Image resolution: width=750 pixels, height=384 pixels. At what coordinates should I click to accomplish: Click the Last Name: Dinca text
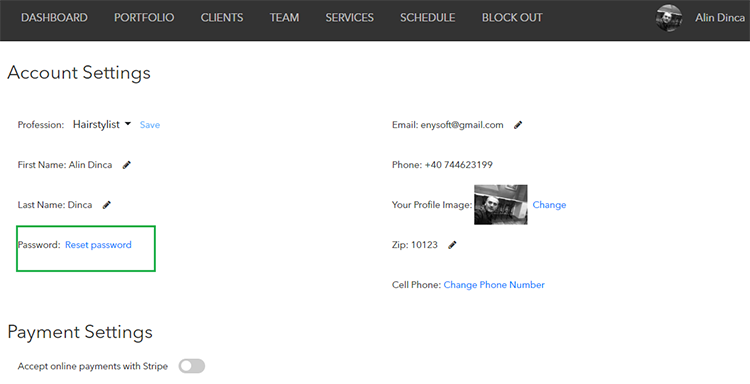[55, 205]
